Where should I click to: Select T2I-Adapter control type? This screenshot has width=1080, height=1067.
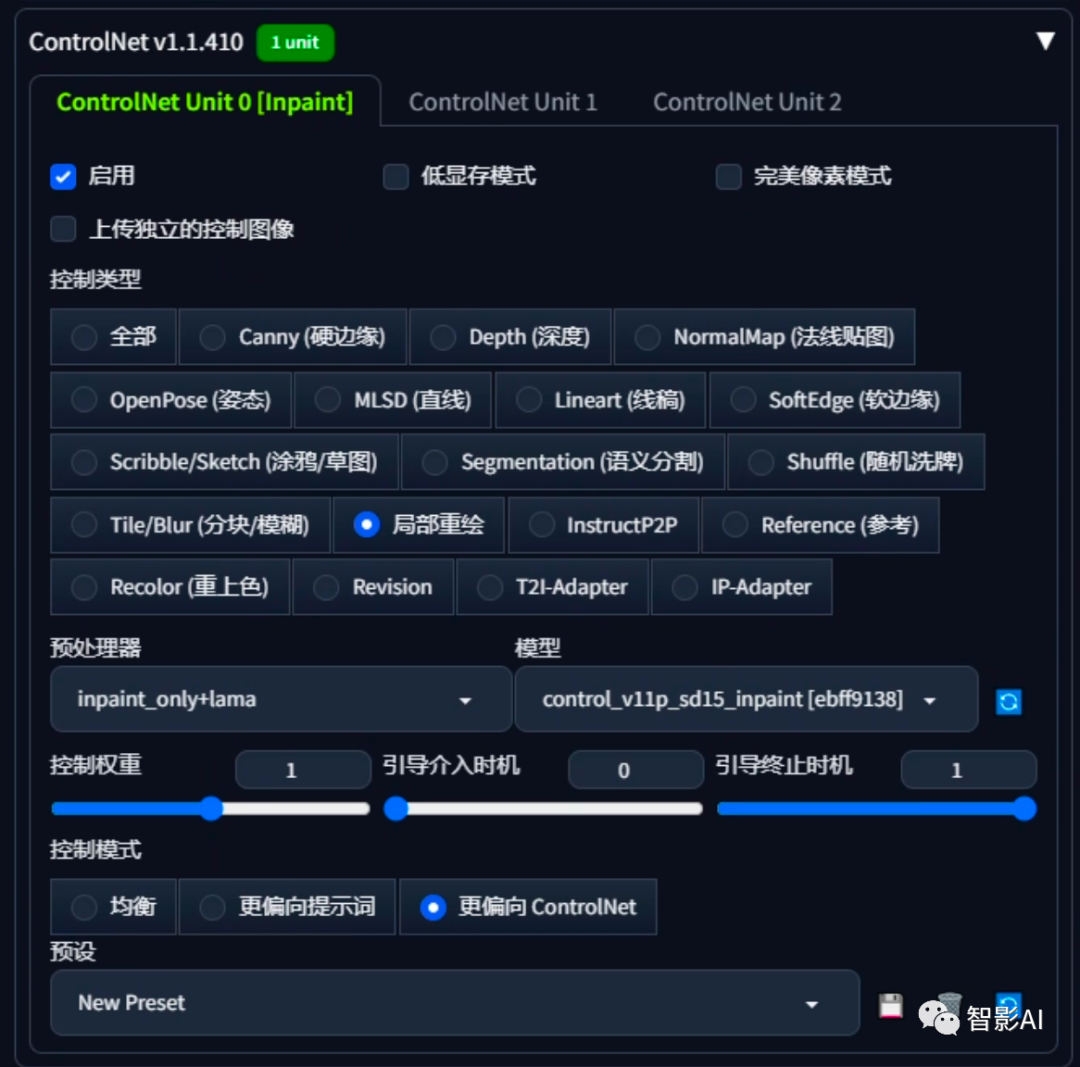552,587
